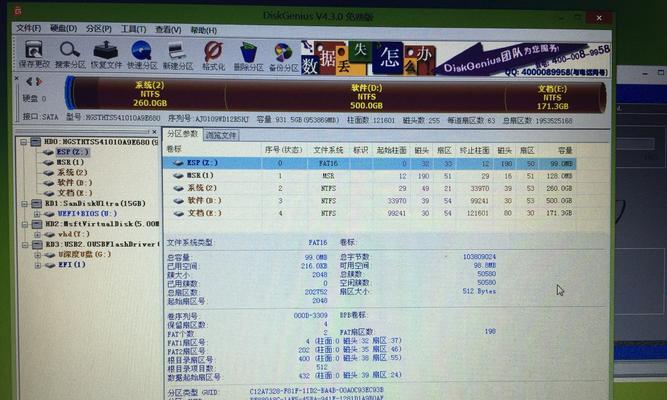Open the 工具(T) menu
Viewport: 667px width, 400px height.
click(x=133, y=29)
